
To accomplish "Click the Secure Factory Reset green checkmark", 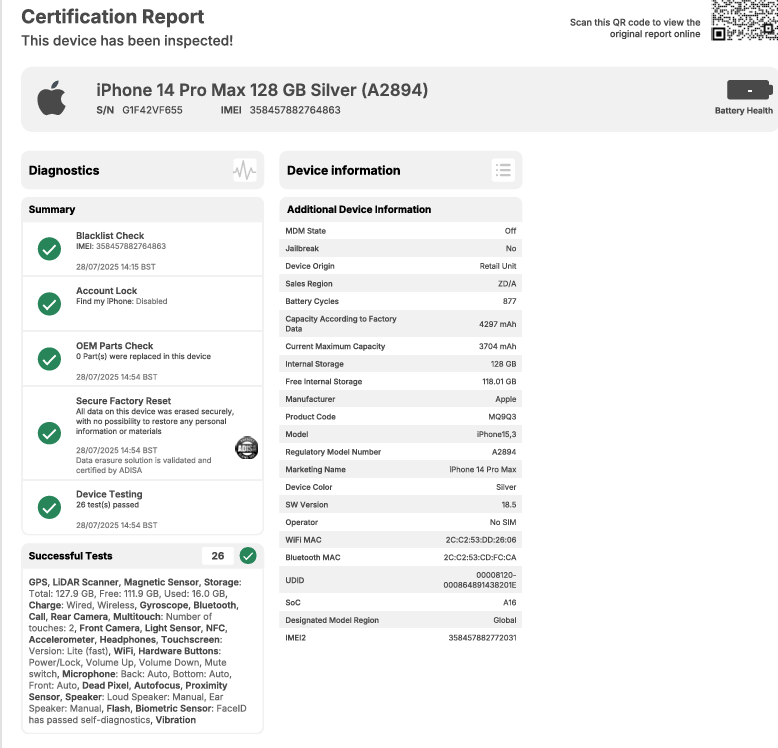I will (49, 432).
